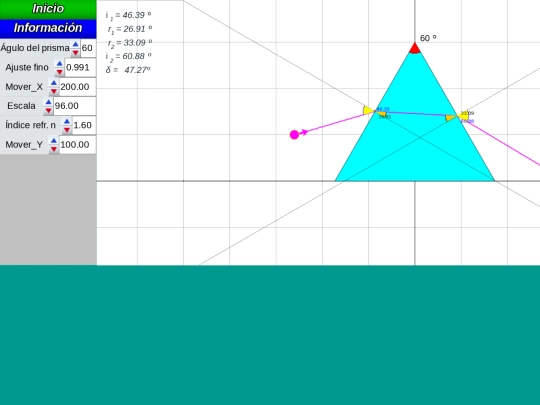The width and height of the screenshot is (540, 405).
Task: Click the Mover_X field showing 200.00
Action: [77, 87]
